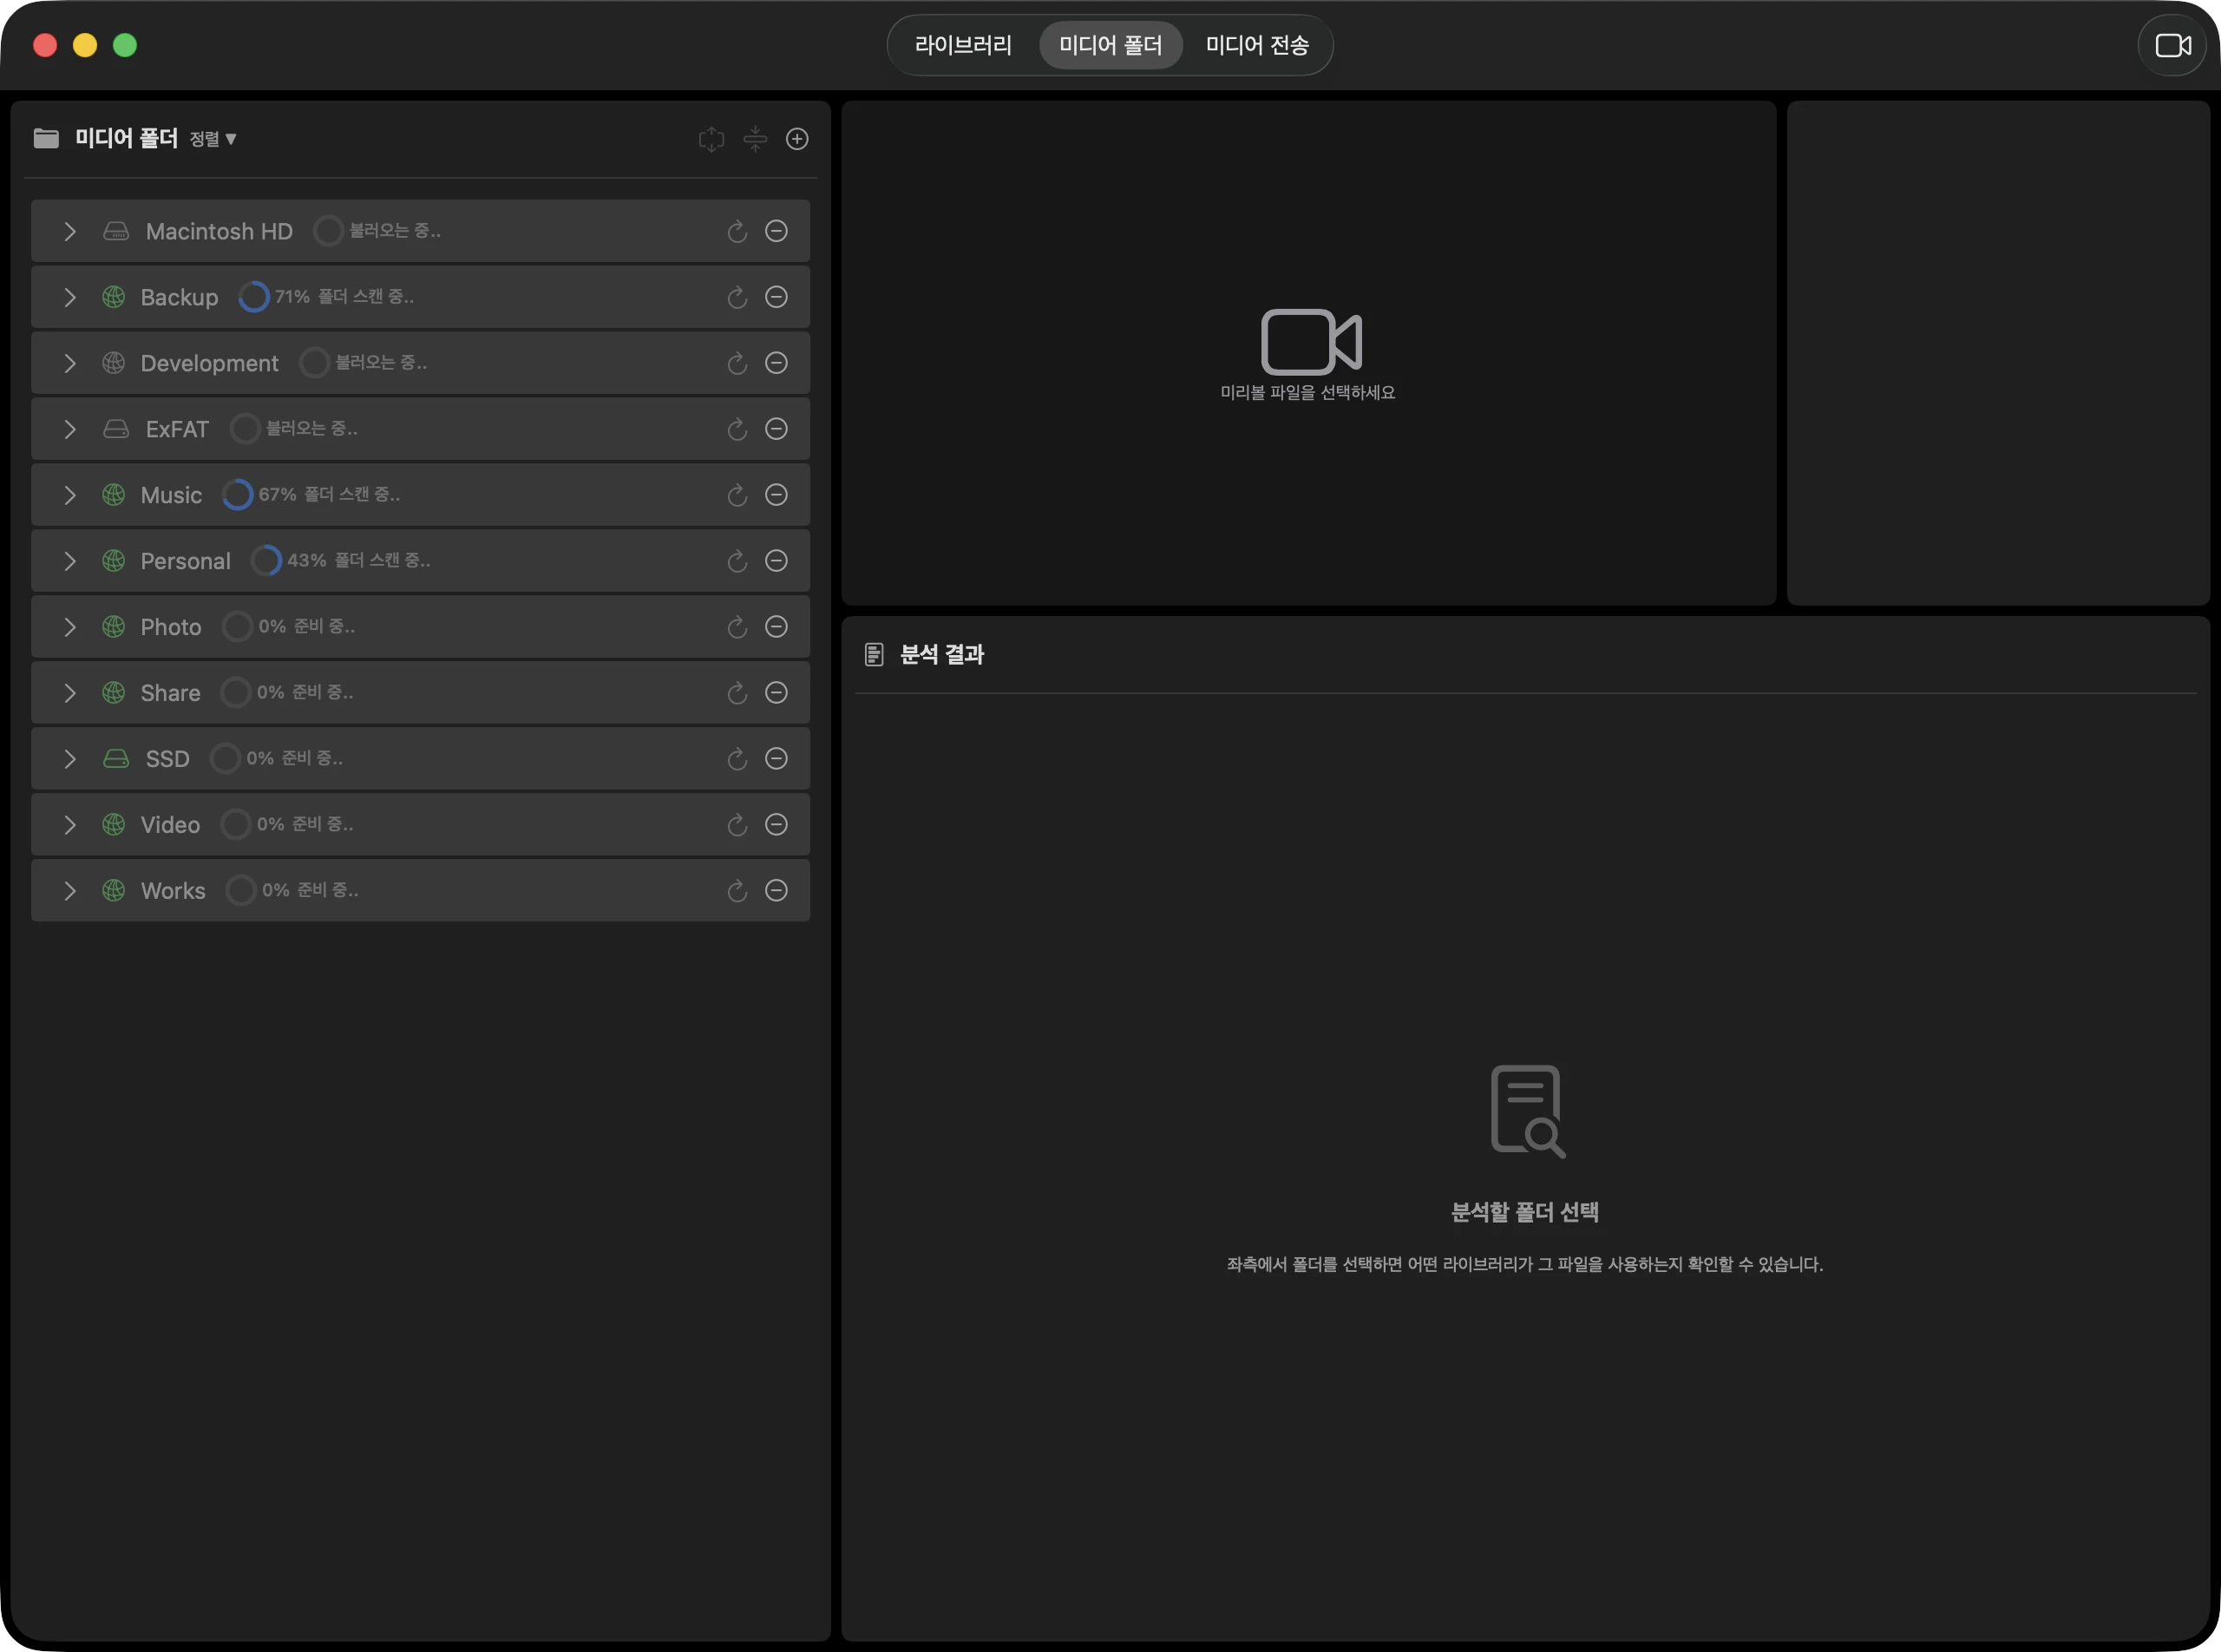
Task: Refresh the Photo folder
Action: click(737, 627)
